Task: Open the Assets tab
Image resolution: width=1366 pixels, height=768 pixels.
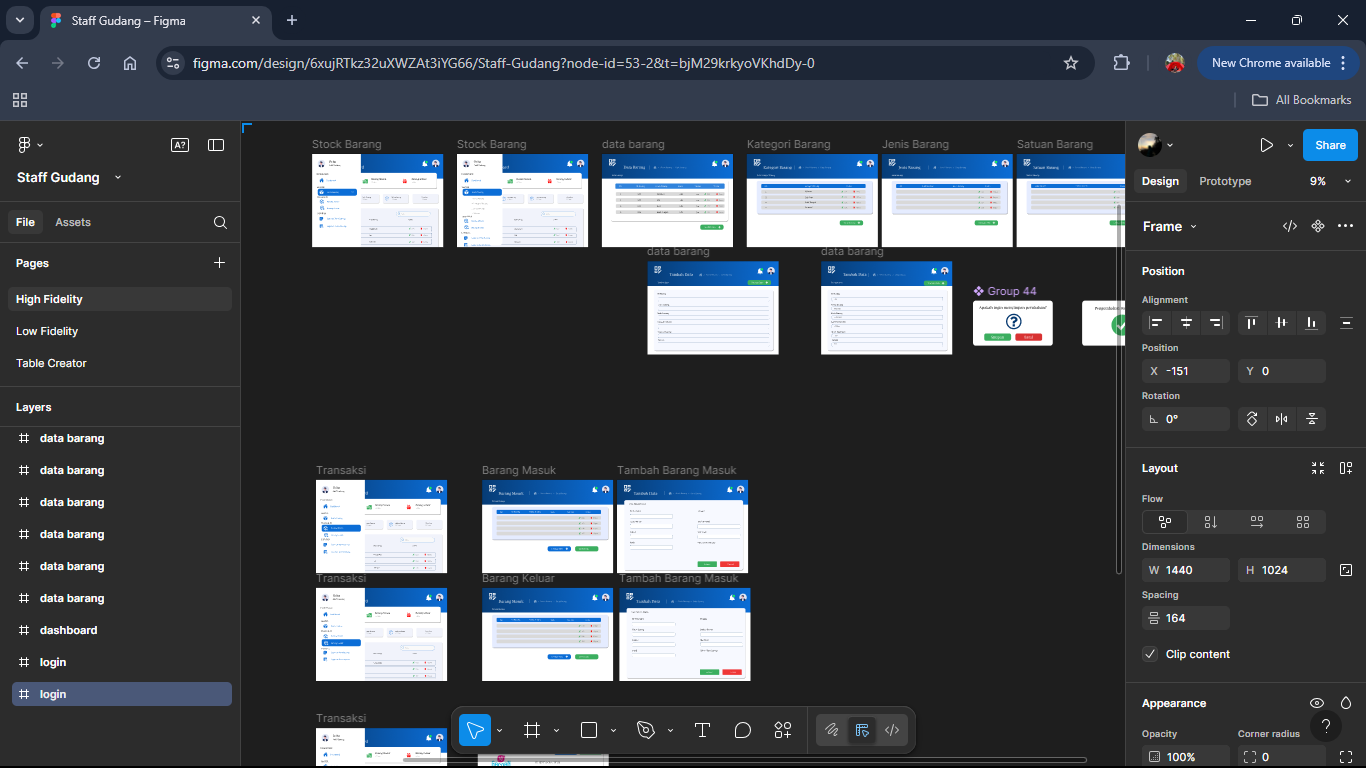Action: pyautogui.click(x=73, y=222)
